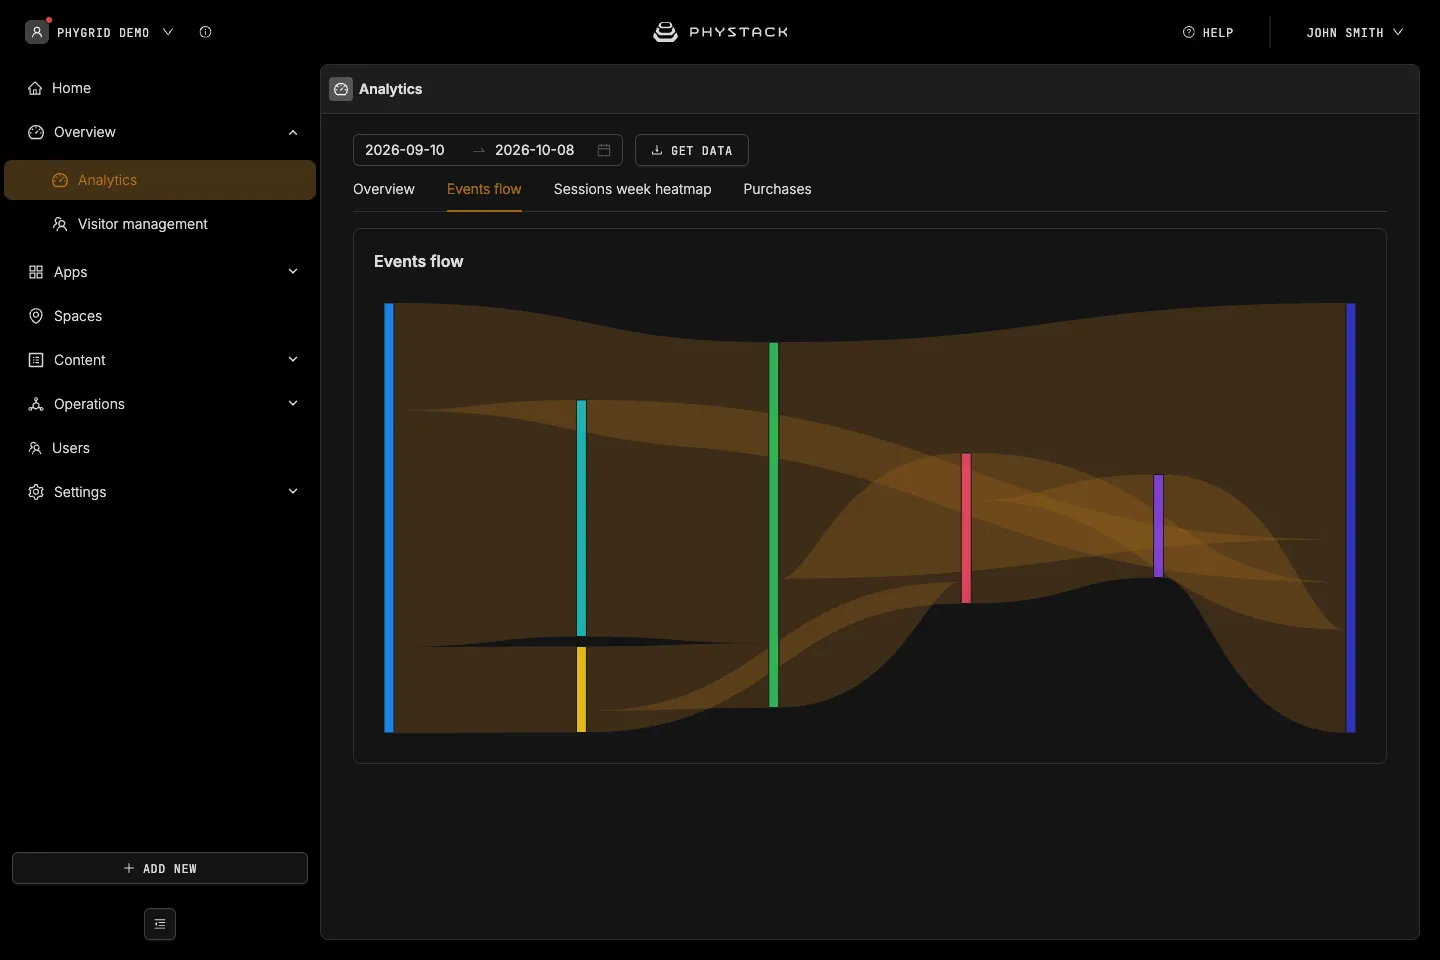Click the Add New button
1440x960 pixels.
coord(160,868)
